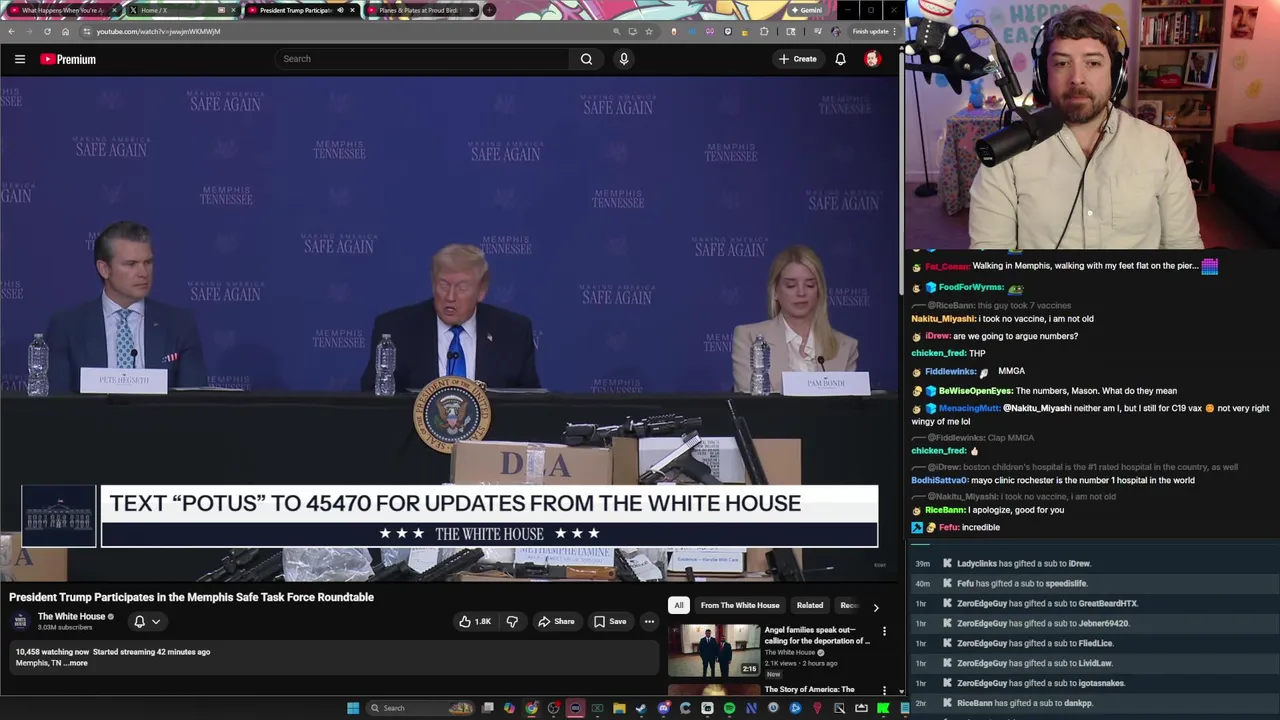
Task: Open Windows Start menu
Action: (353, 708)
